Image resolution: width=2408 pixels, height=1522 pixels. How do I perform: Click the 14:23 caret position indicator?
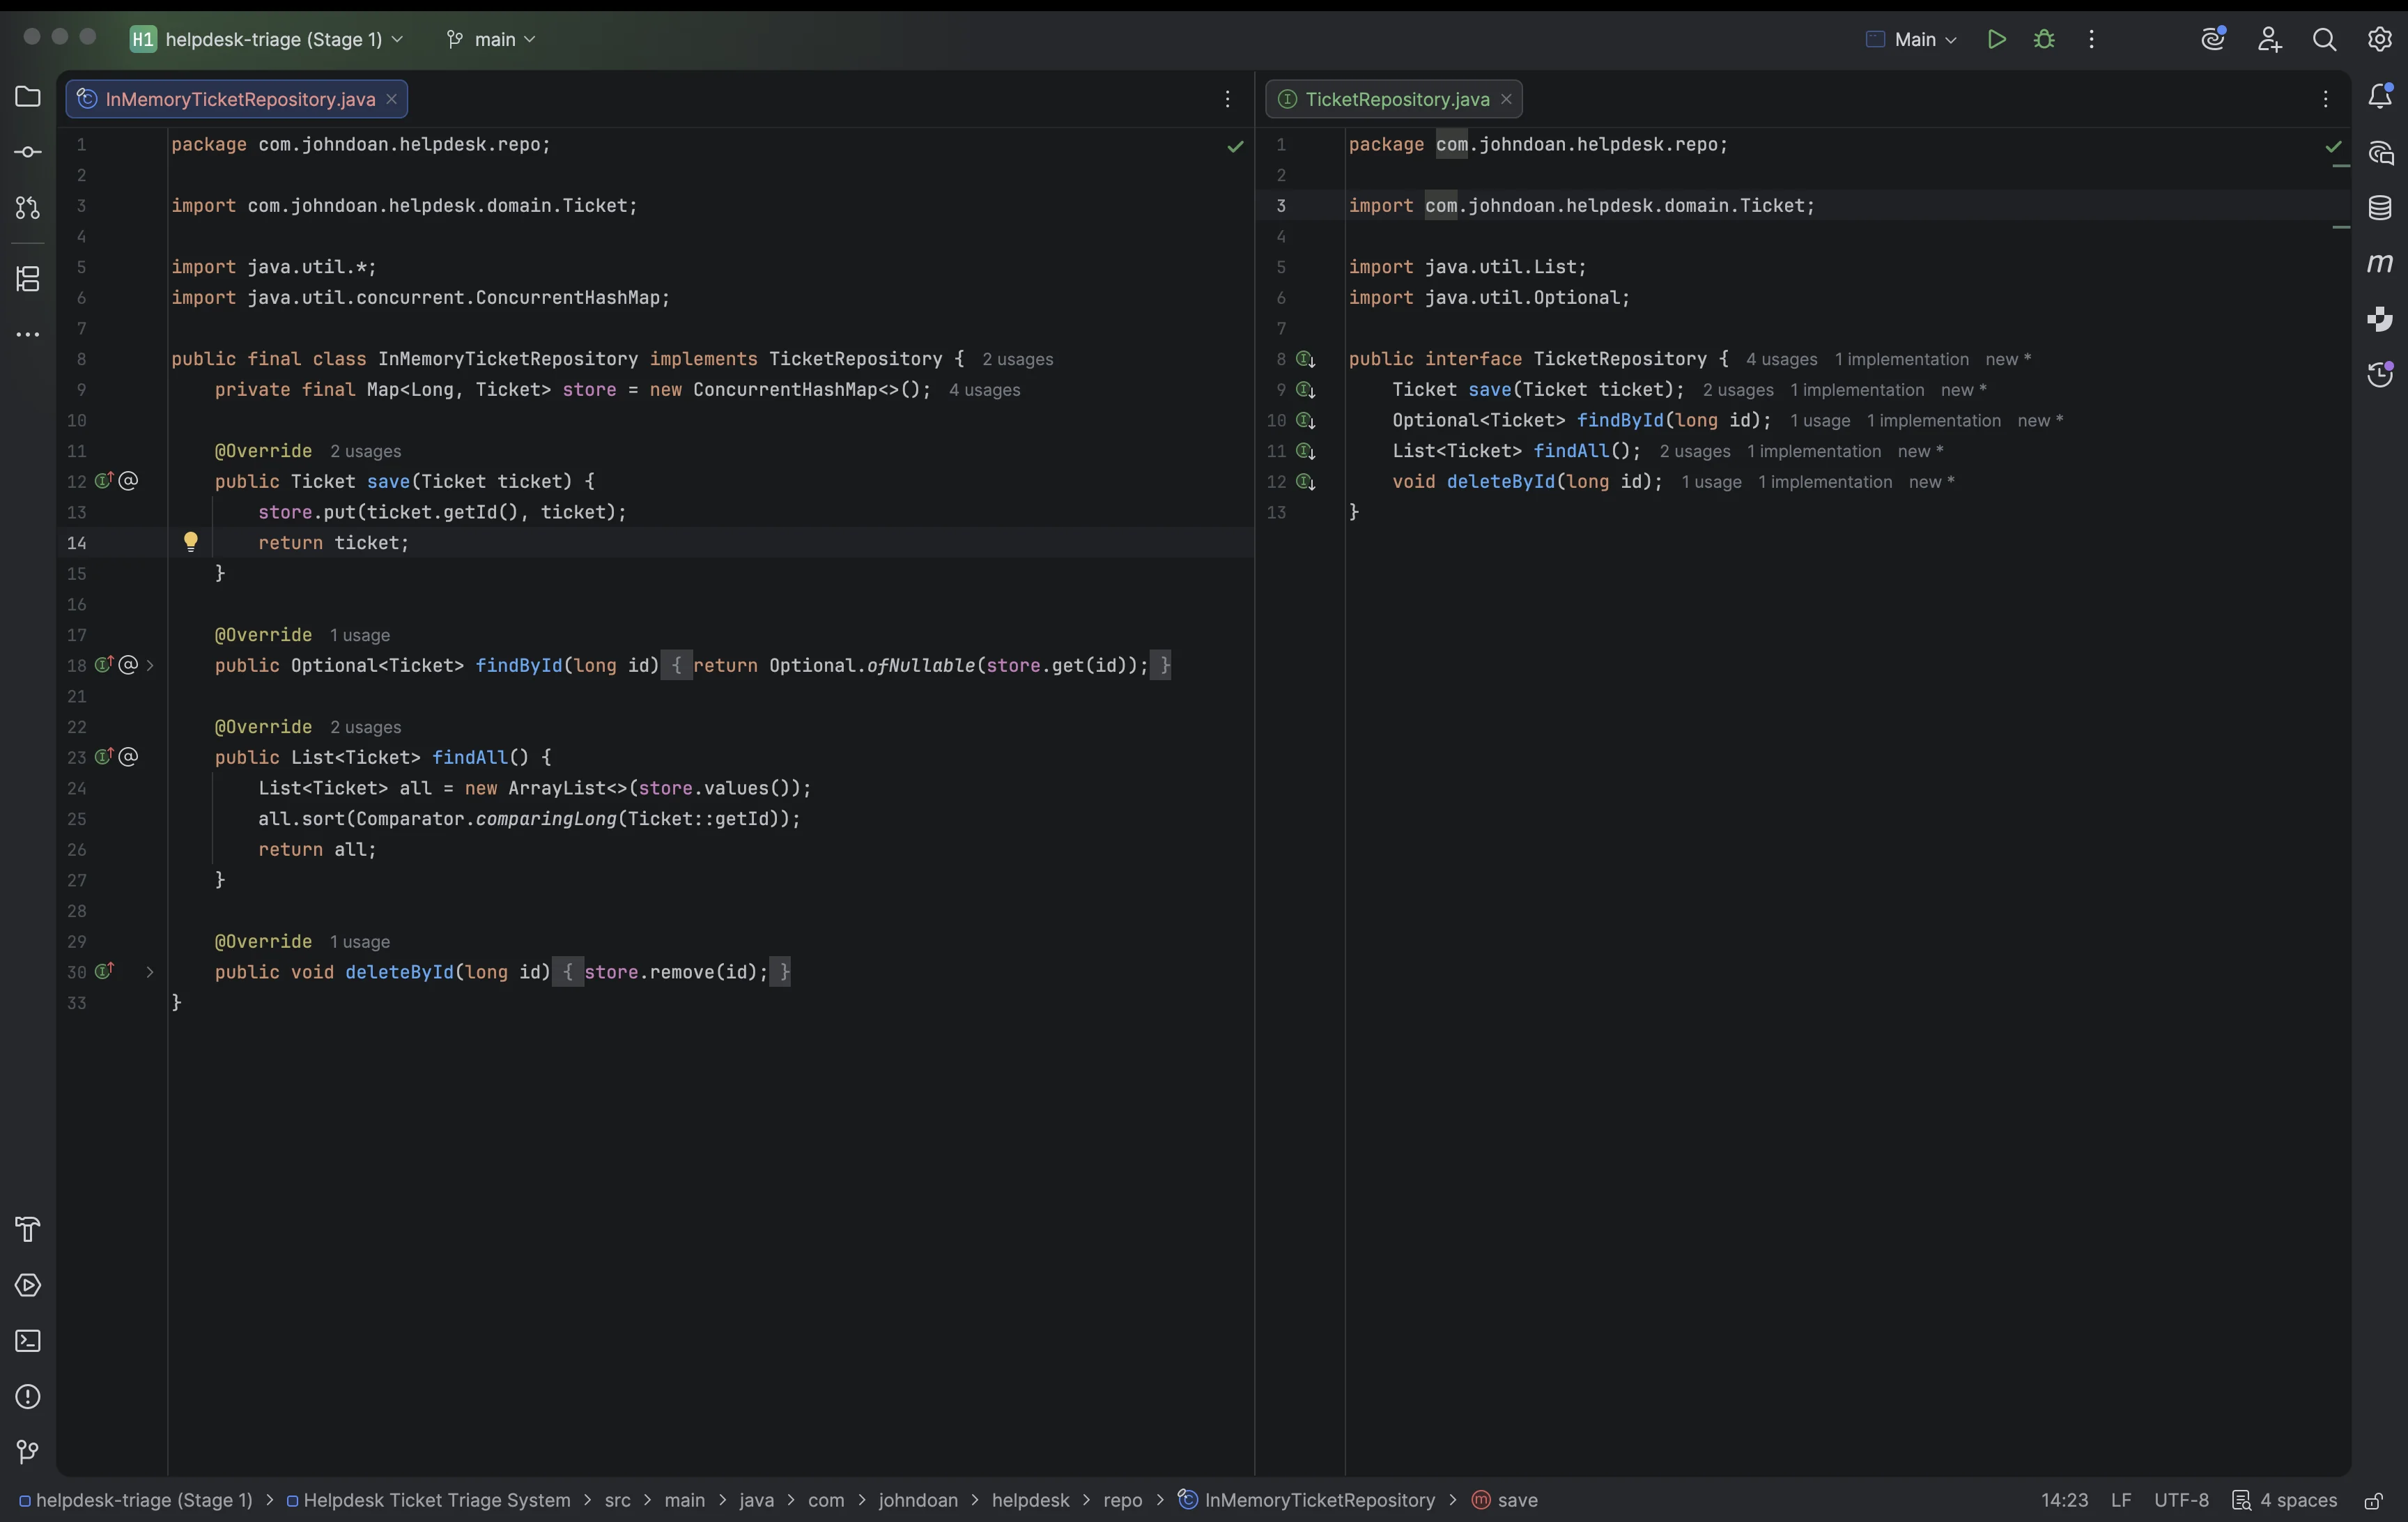[x=2064, y=1500]
